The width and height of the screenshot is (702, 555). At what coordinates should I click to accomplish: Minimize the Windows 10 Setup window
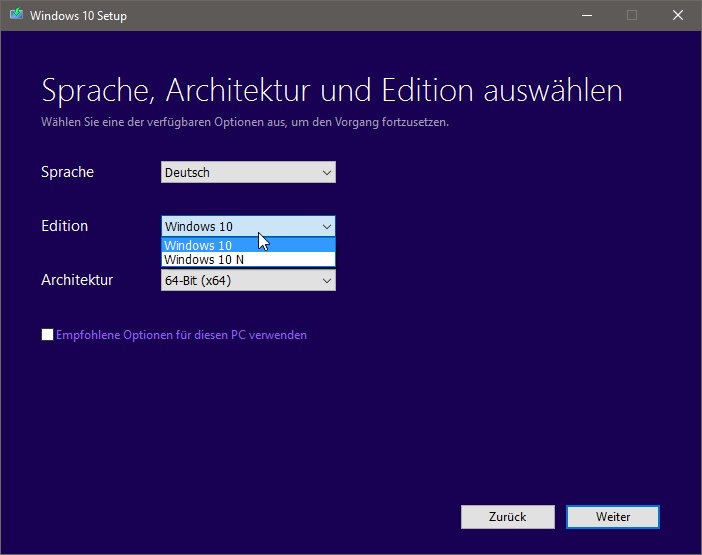(x=587, y=15)
